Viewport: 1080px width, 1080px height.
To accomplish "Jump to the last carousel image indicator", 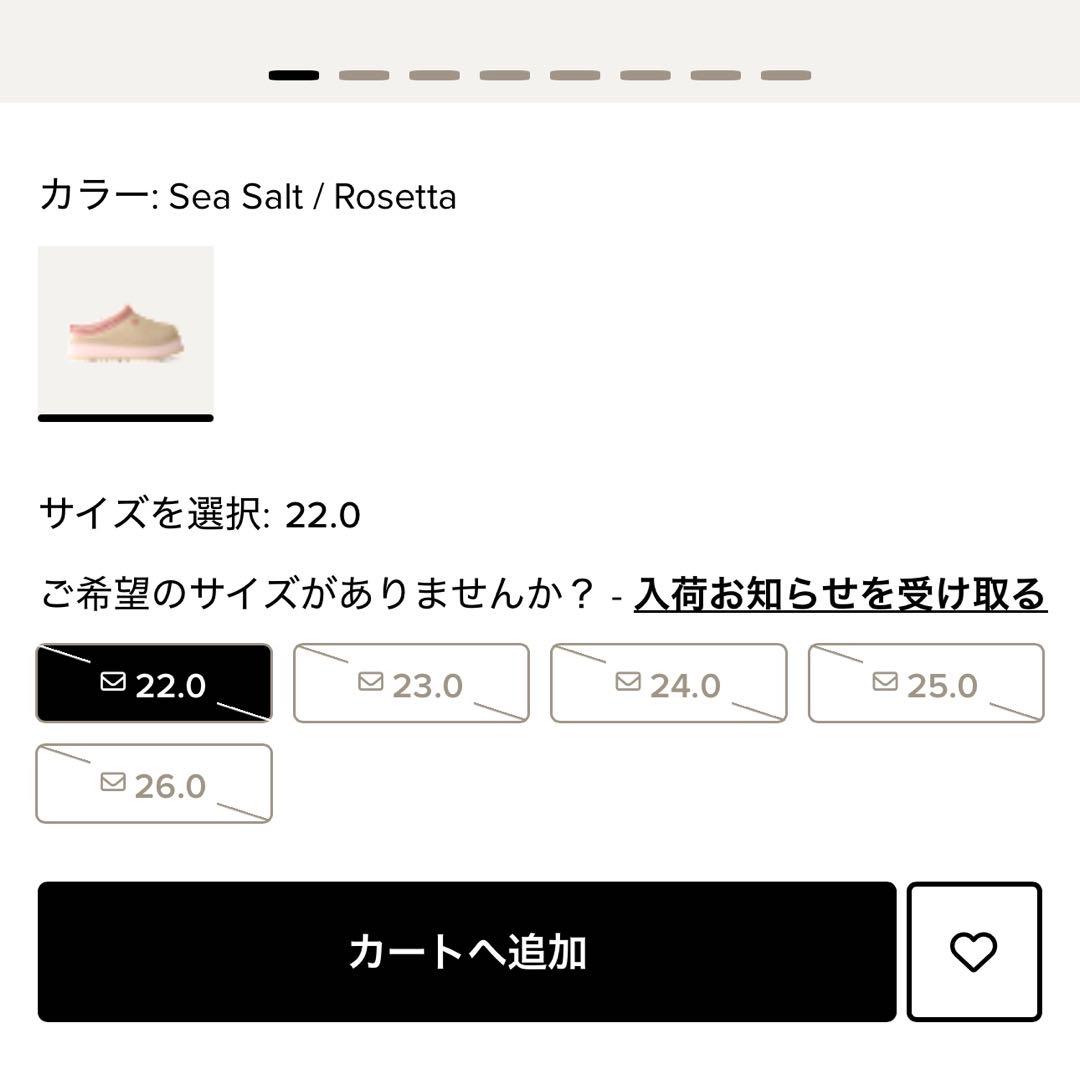I will 786,75.
